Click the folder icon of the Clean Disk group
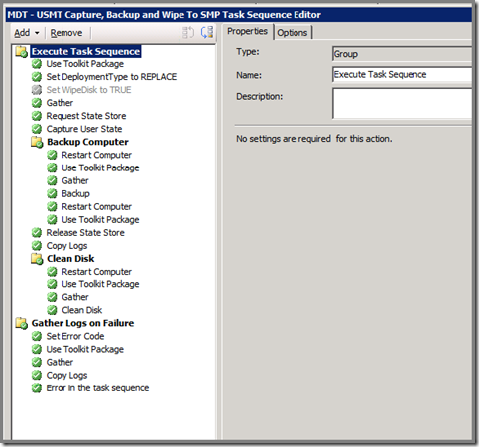 37,259
